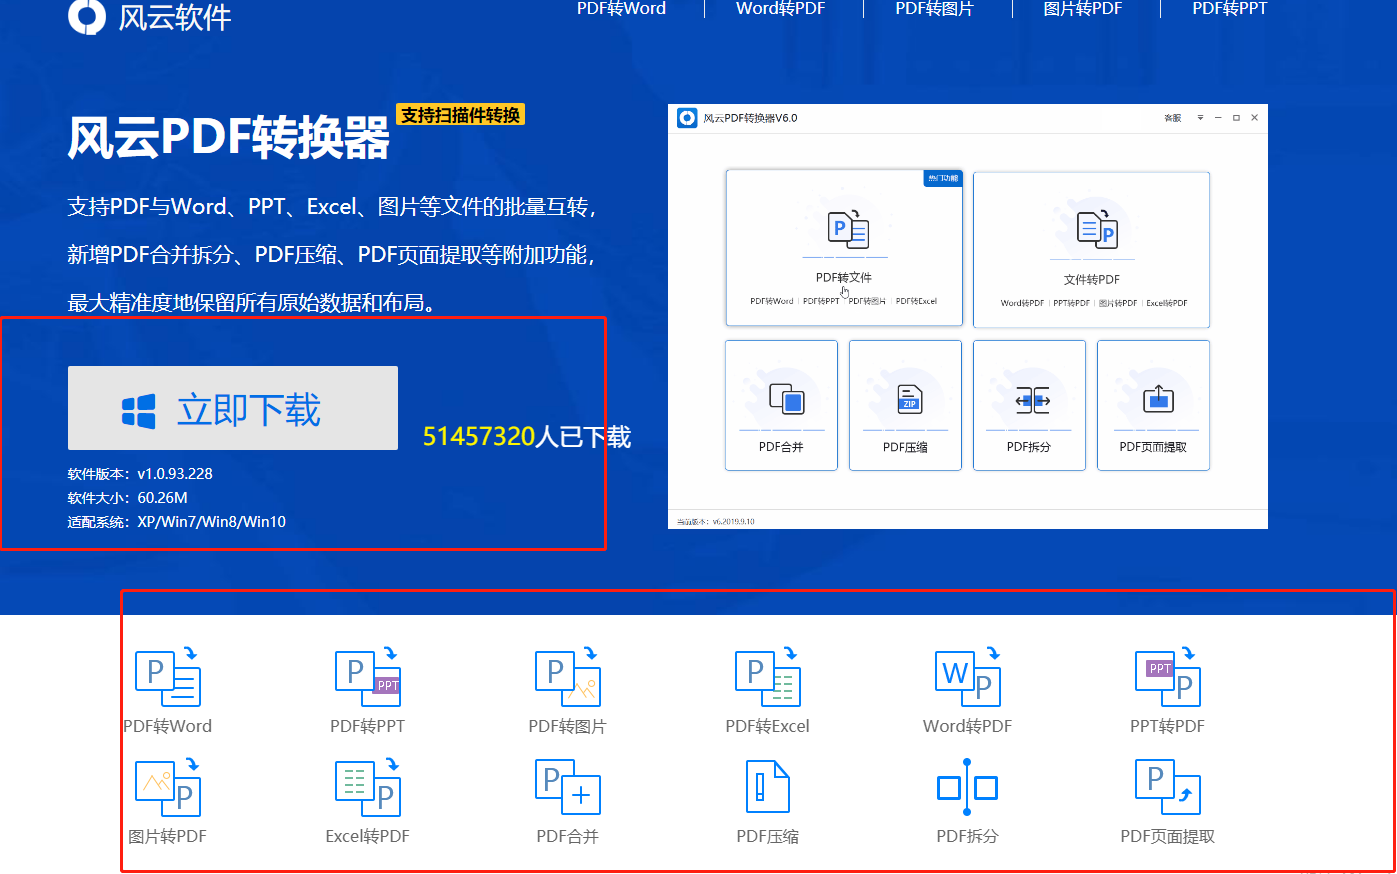Select 图片转PDF in the top navigation bar
This screenshot has width=1397, height=874.
[1082, 8]
